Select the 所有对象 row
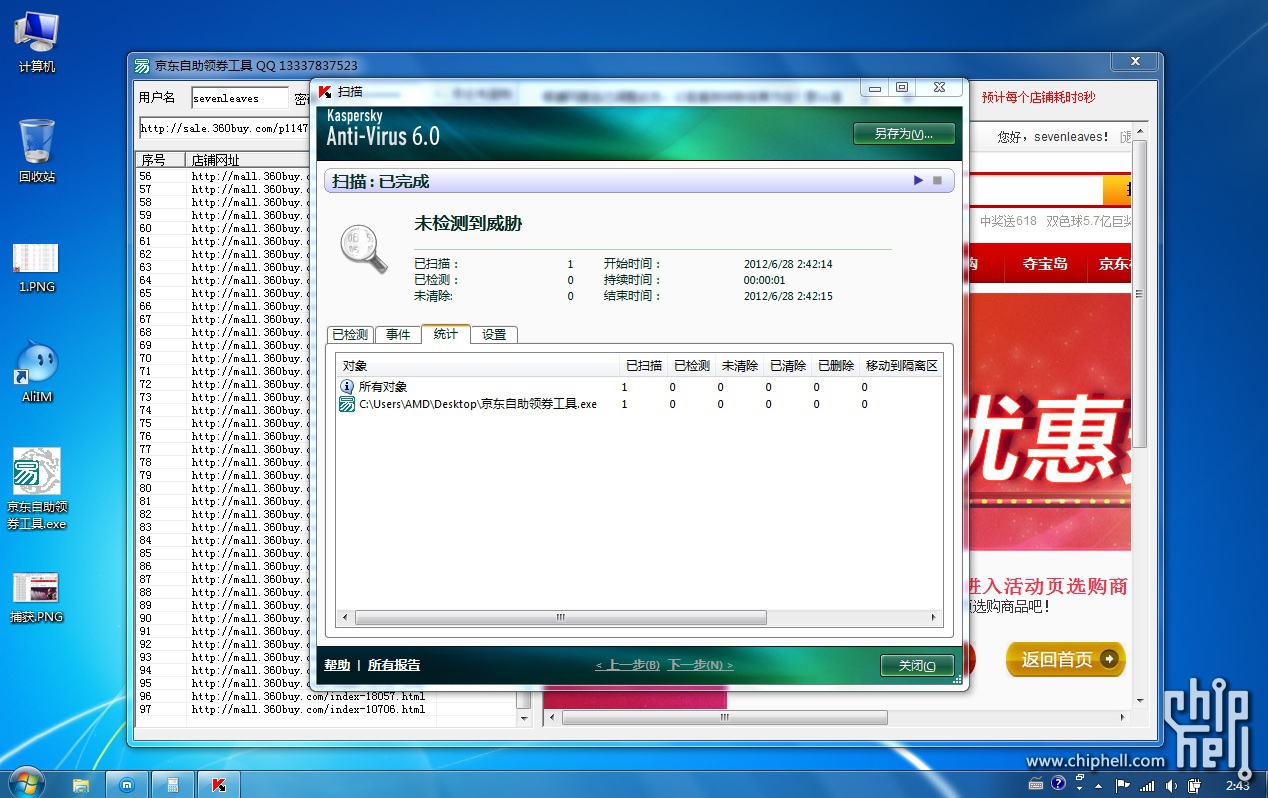Screen dimensions: 1268x798 [x=638, y=386]
